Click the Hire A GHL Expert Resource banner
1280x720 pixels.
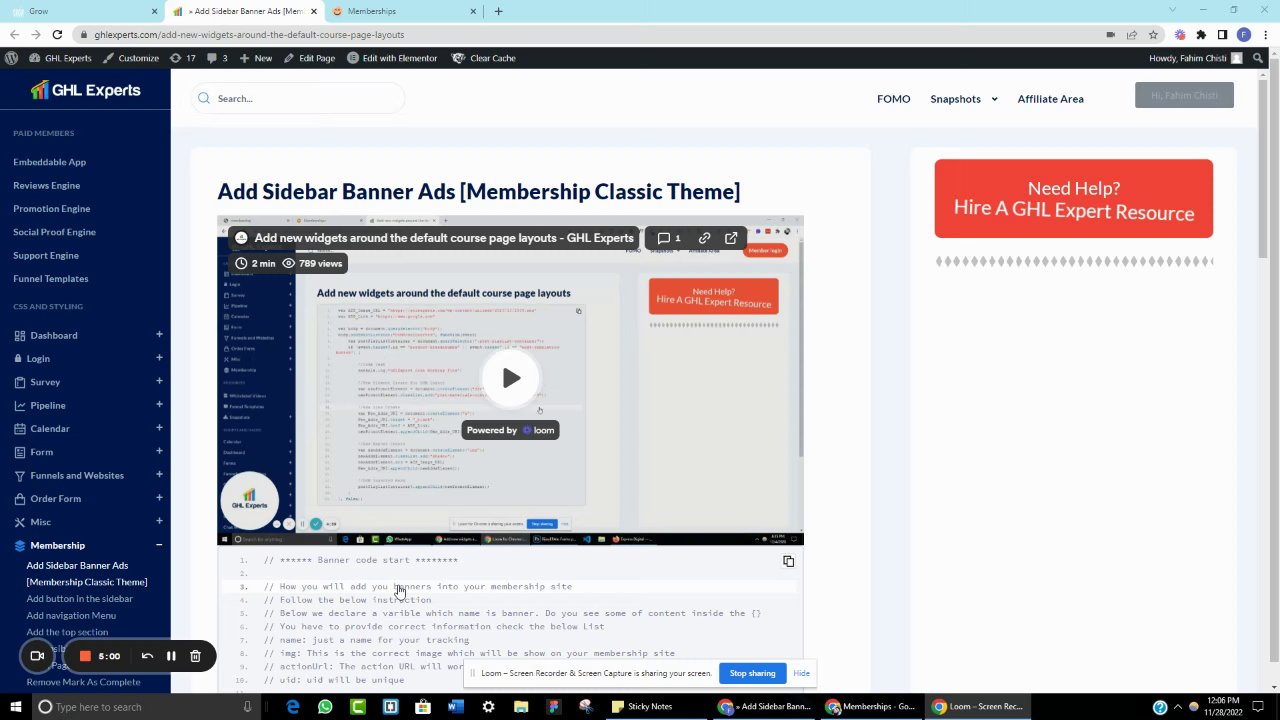click(x=1074, y=199)
